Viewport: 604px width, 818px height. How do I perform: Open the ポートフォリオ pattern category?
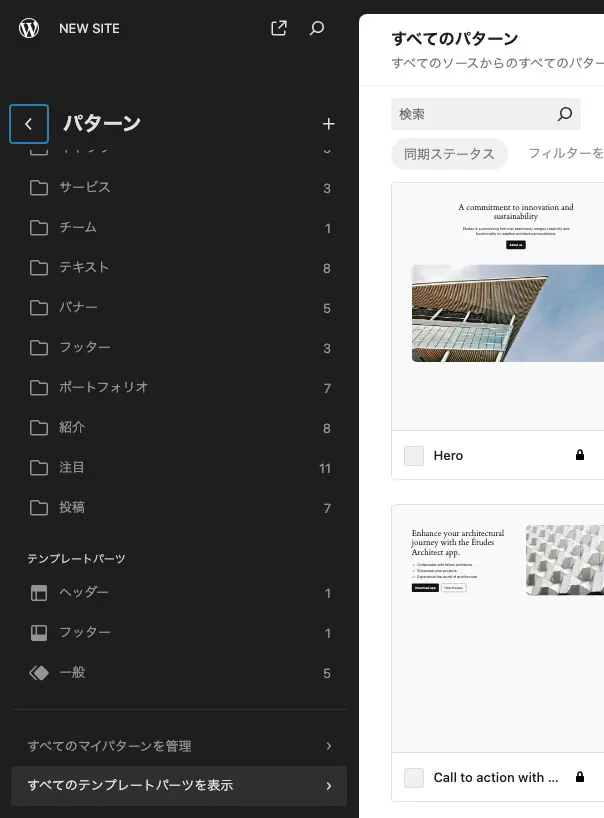[179, 388]
